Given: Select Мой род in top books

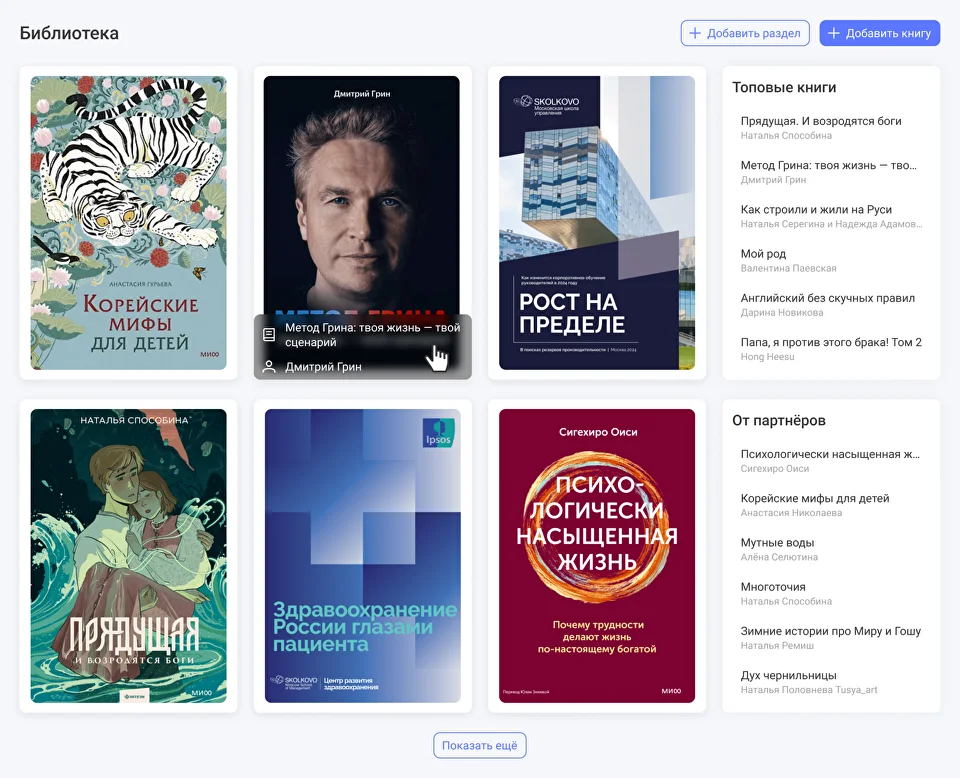Looking at the screenshot, I should coord(764,254).
